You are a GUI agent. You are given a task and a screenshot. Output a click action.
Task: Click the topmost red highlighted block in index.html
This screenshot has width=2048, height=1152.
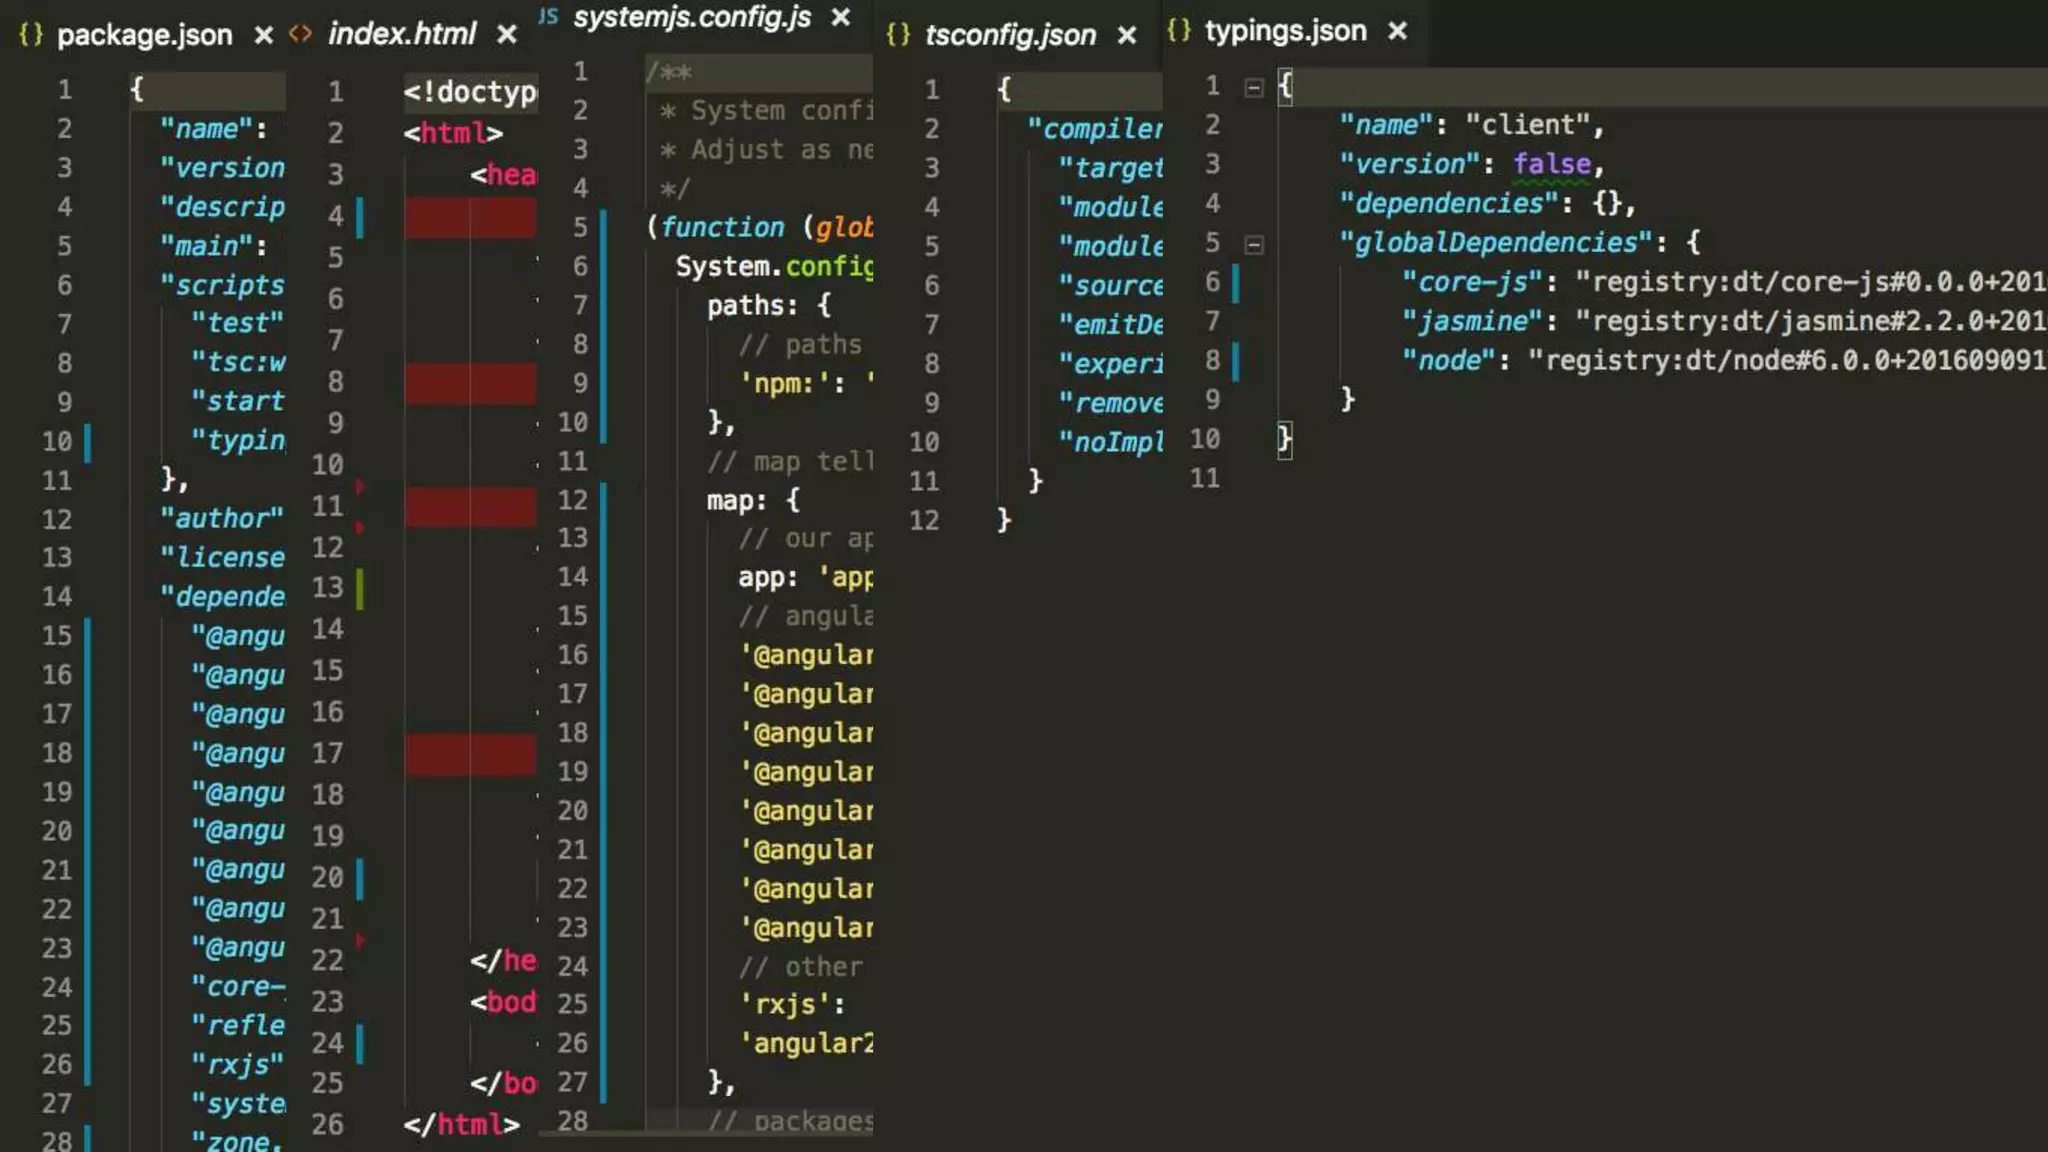470,217
